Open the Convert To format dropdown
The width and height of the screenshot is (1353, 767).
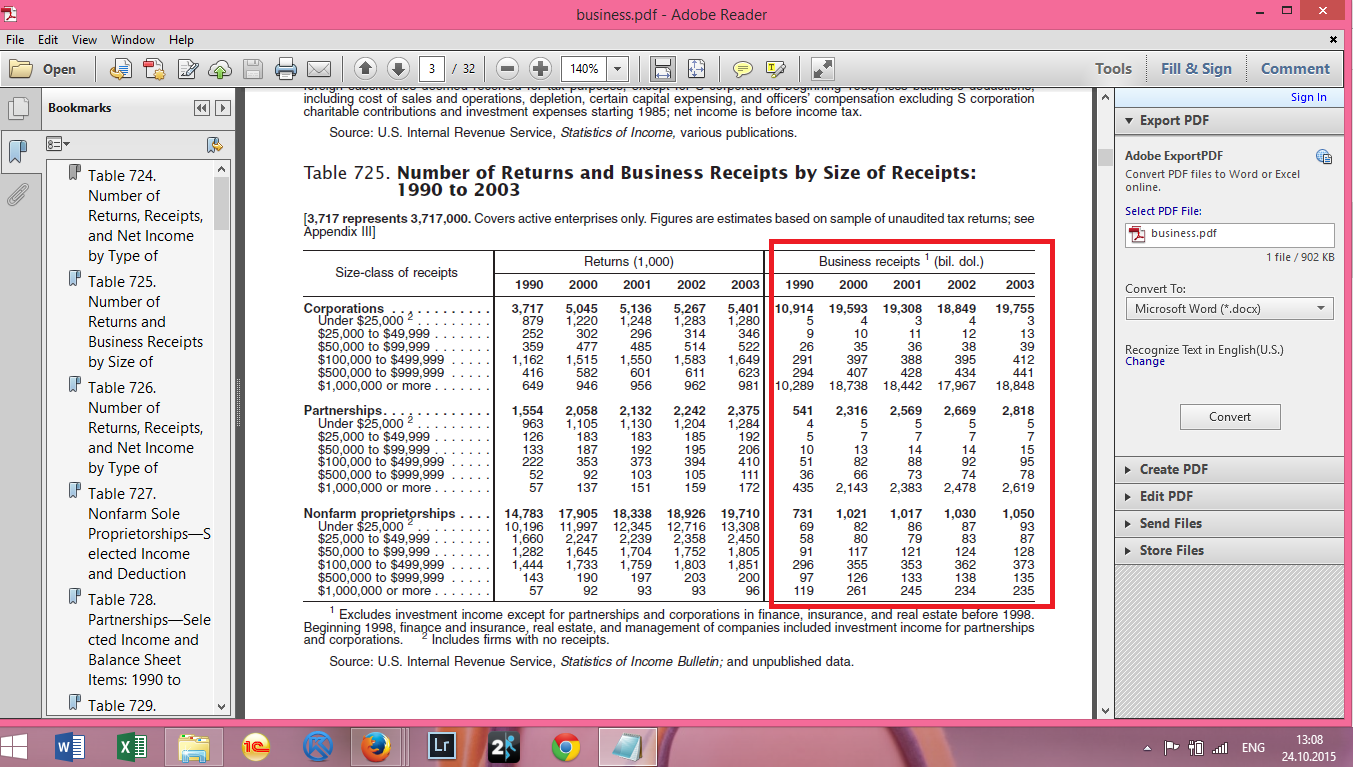(x=1229, y=309)
